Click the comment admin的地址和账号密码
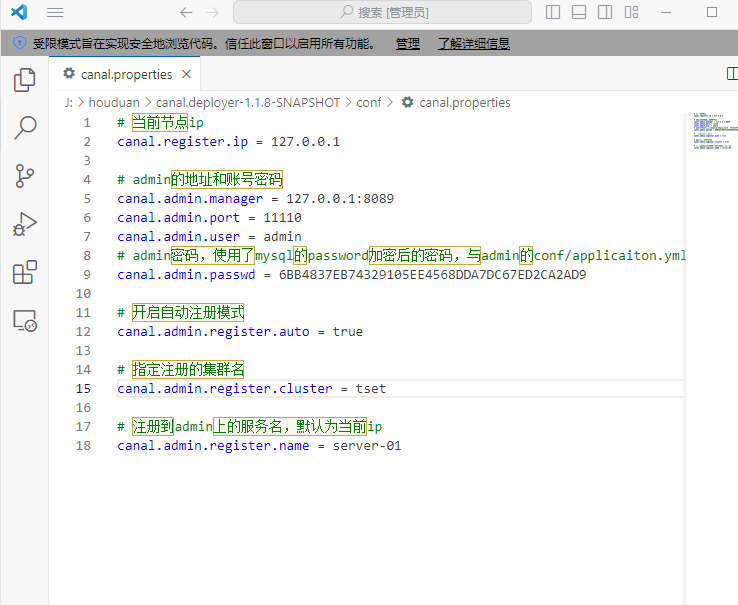This screenshot has width=738, height=605. [208, 179]
